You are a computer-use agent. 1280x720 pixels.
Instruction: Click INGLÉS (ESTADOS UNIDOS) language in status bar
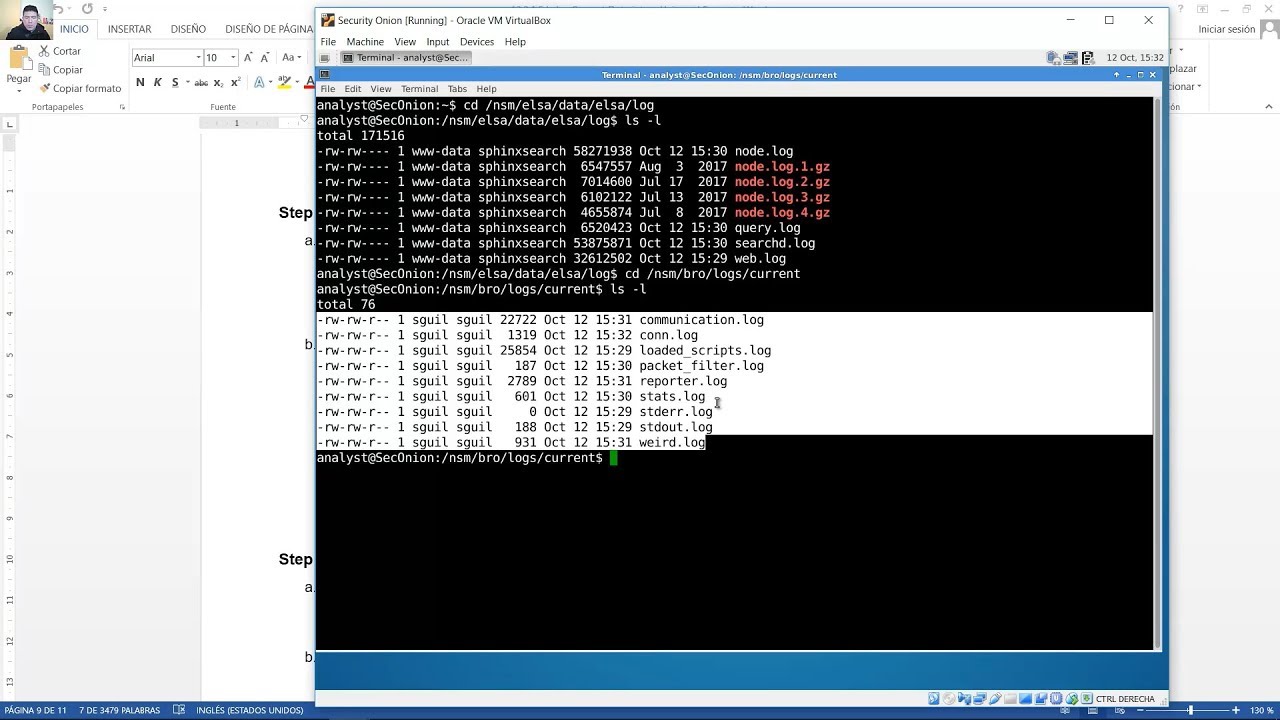click(250, 710)
